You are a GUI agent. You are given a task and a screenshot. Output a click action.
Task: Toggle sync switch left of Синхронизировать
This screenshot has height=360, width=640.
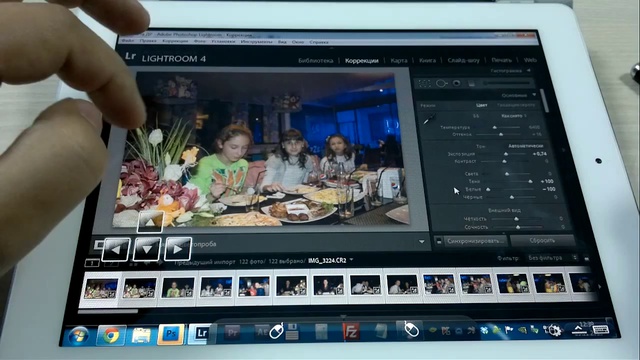438,241
